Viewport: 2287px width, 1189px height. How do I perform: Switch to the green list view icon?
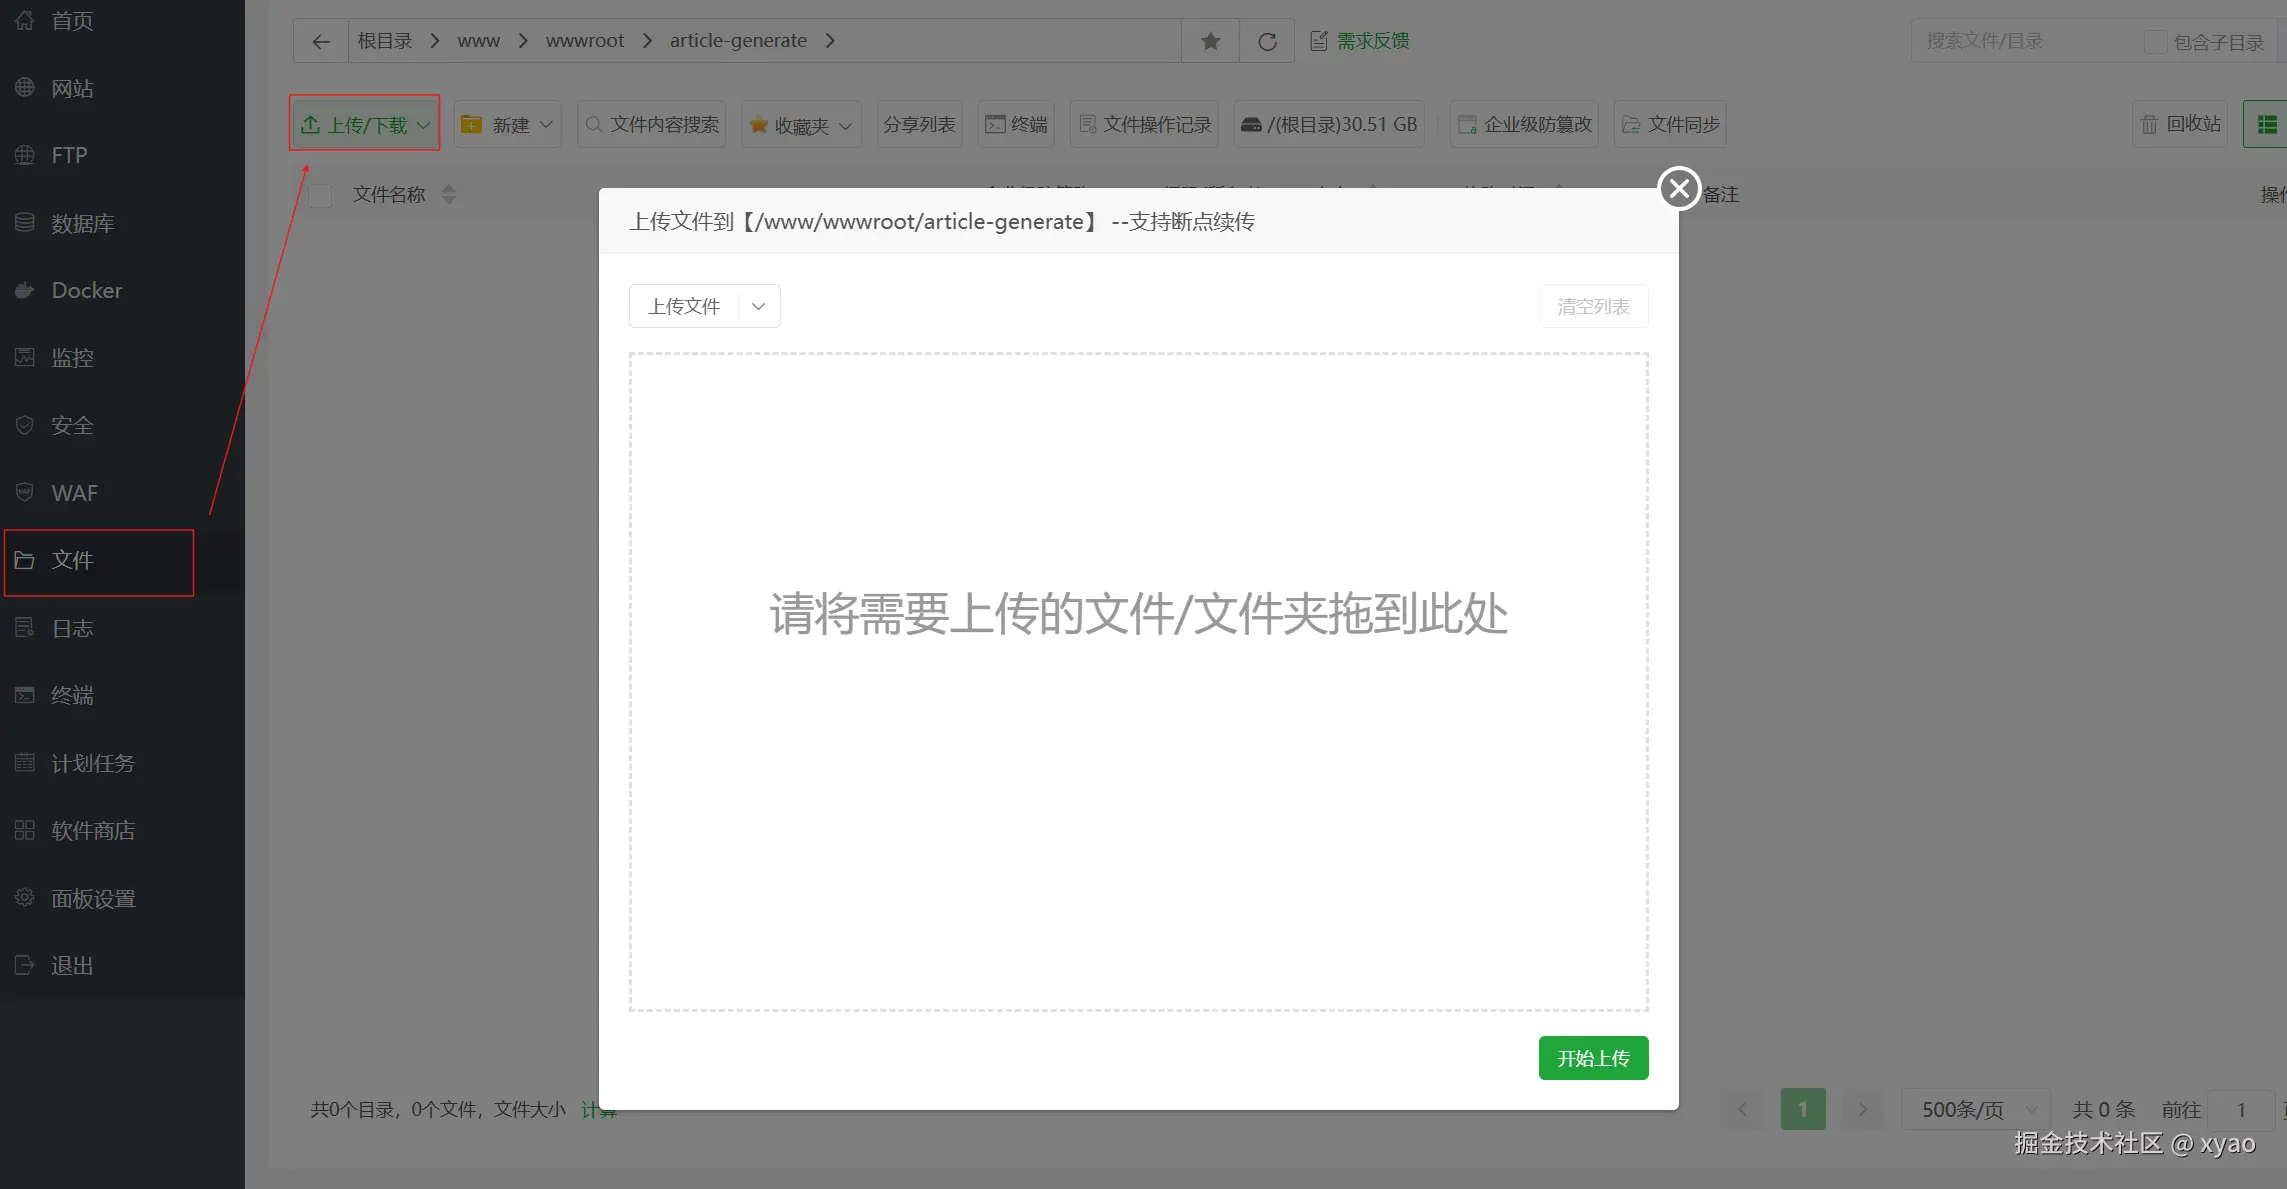pos(2266,124)
